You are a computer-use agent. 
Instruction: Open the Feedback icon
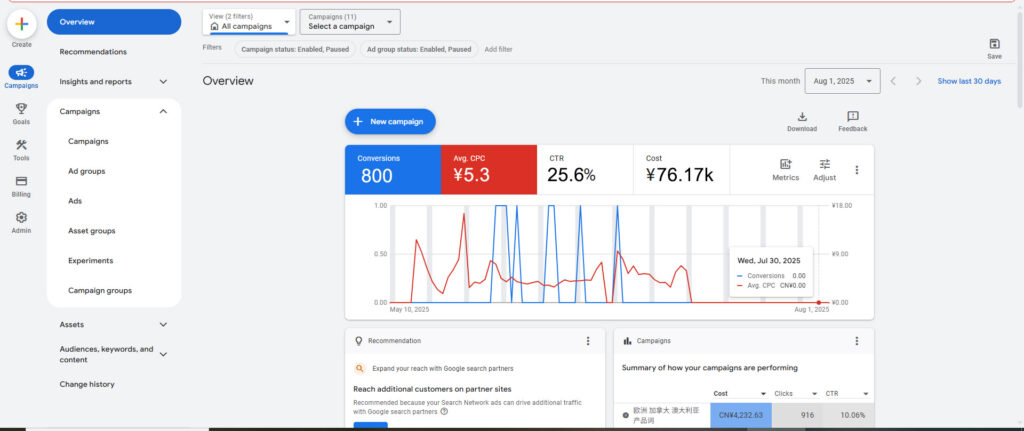[x=852, y=117]
